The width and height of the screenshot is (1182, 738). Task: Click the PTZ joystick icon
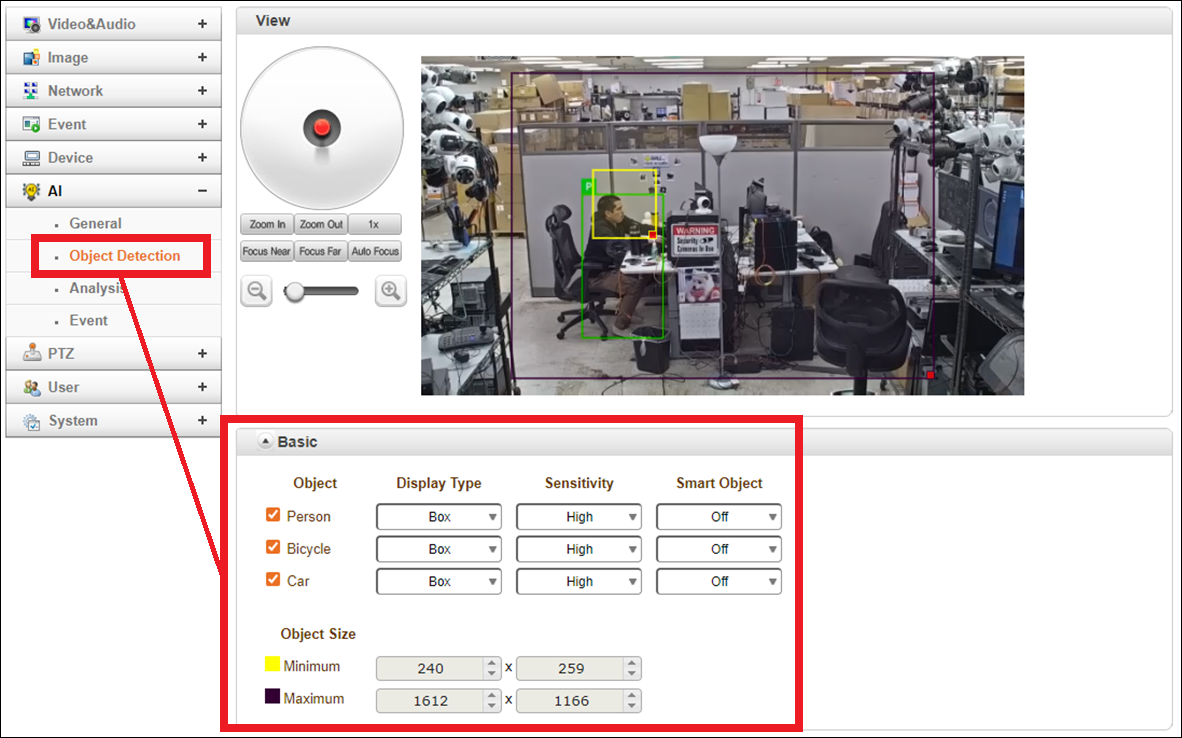[31, 353]
